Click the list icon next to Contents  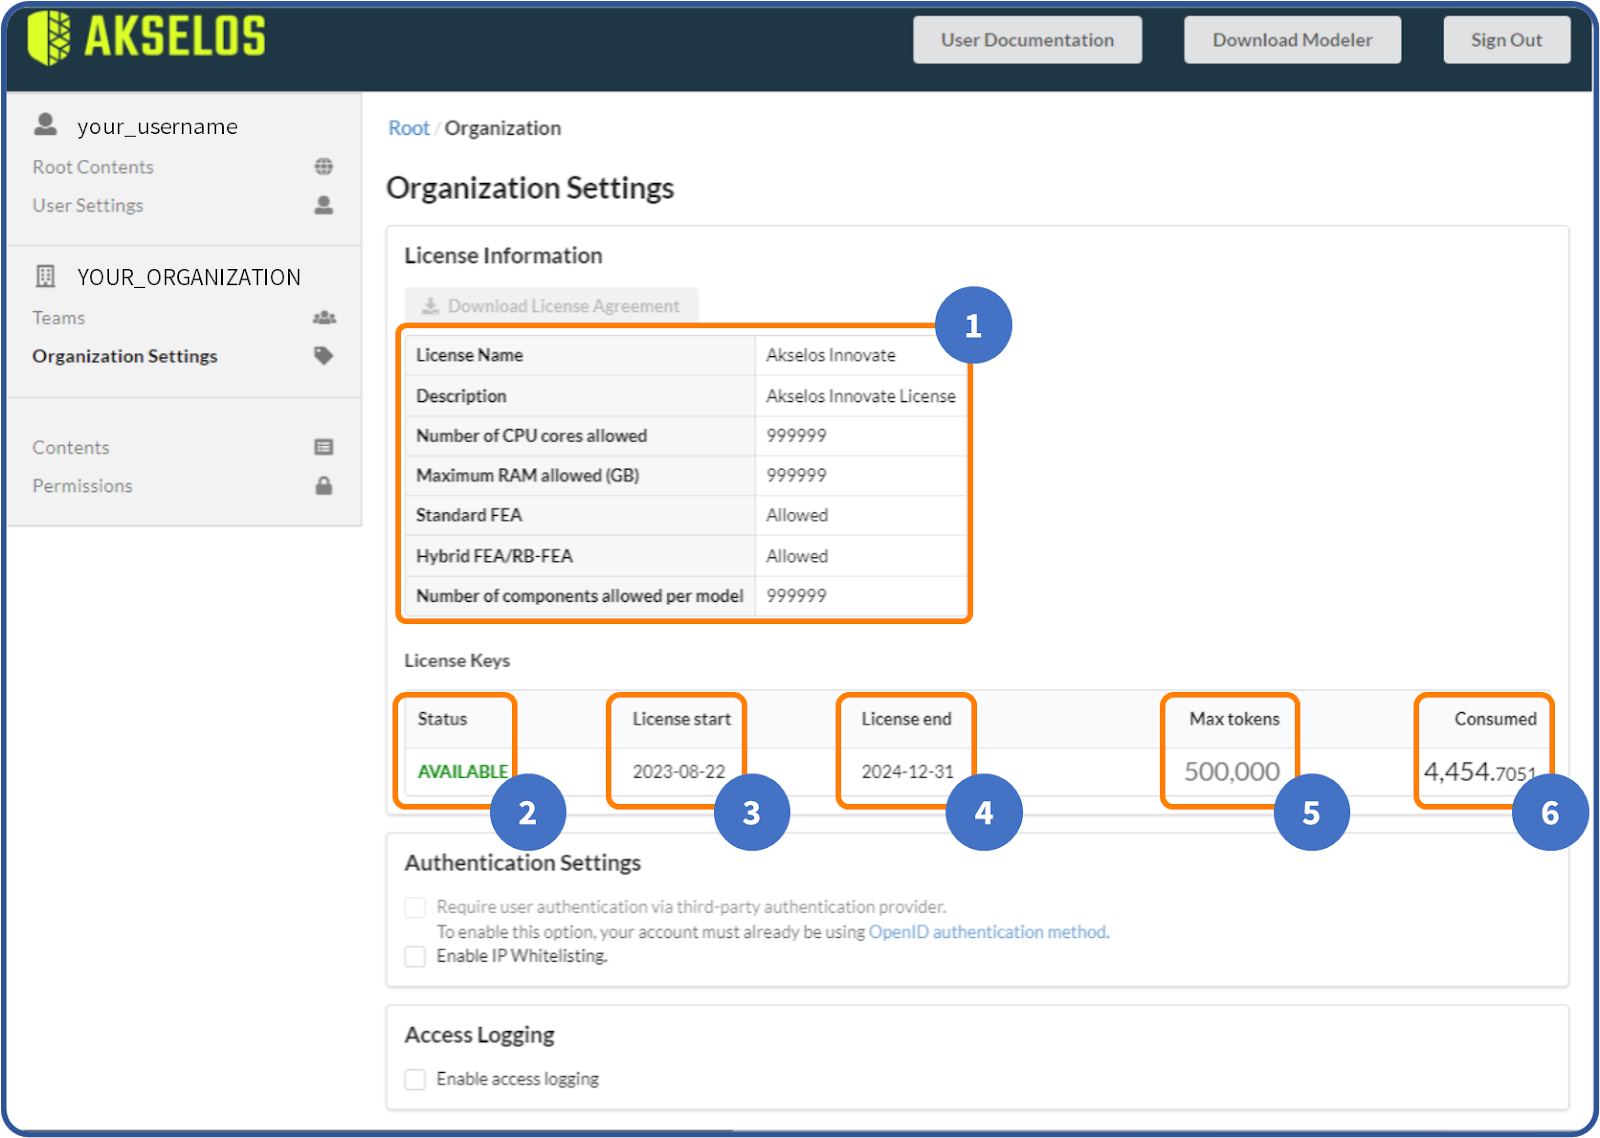[324, 447]
